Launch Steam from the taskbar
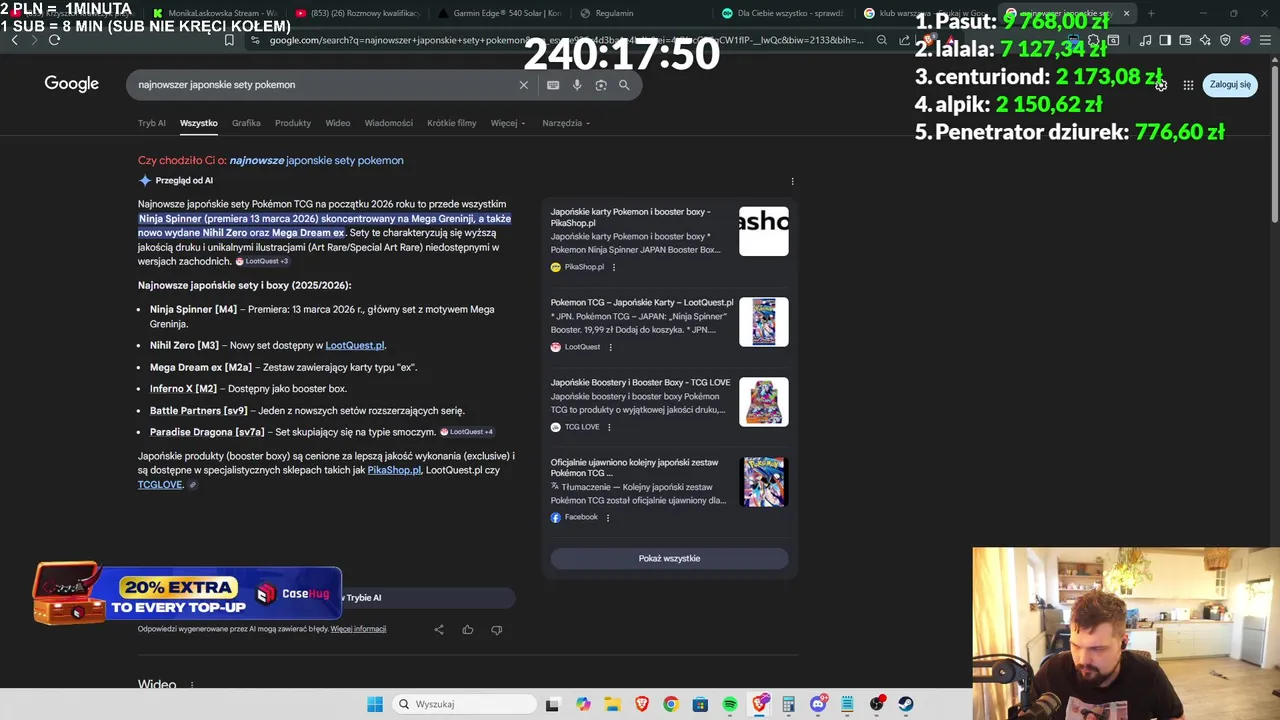The image size is (1280, 720). (x=906, y=704)
